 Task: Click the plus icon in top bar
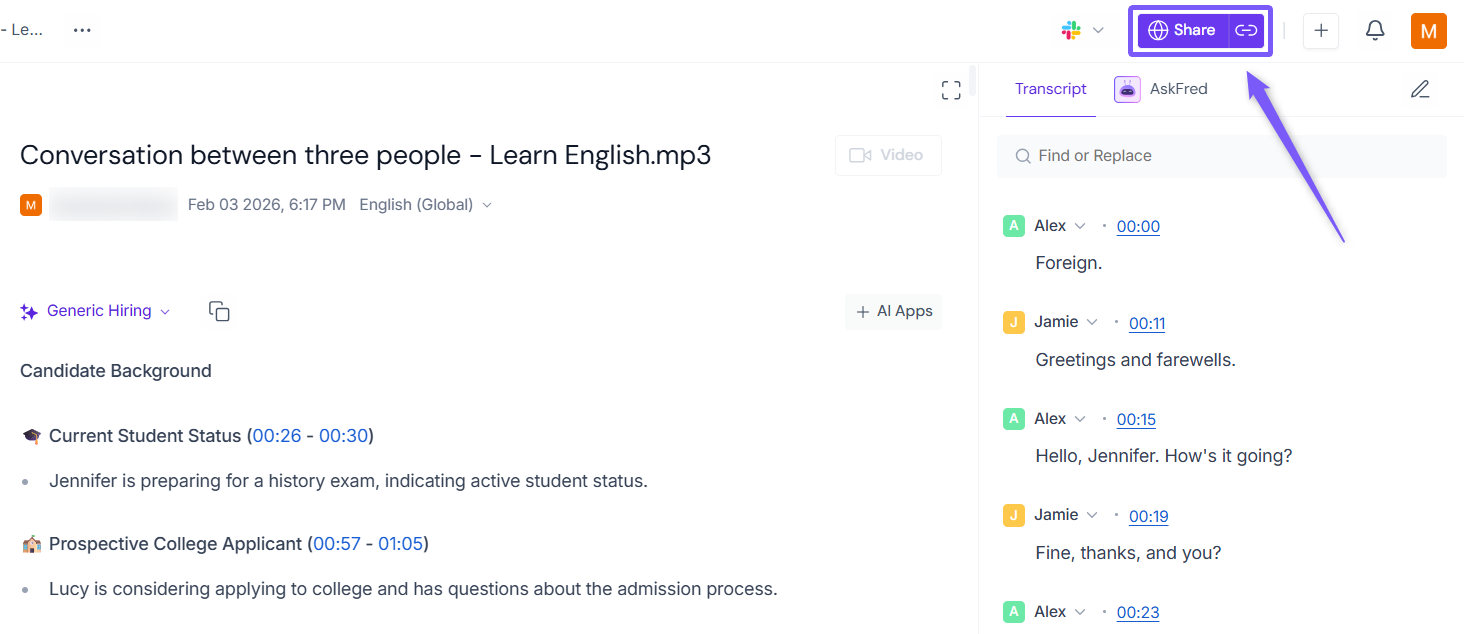pos(1321,31)
